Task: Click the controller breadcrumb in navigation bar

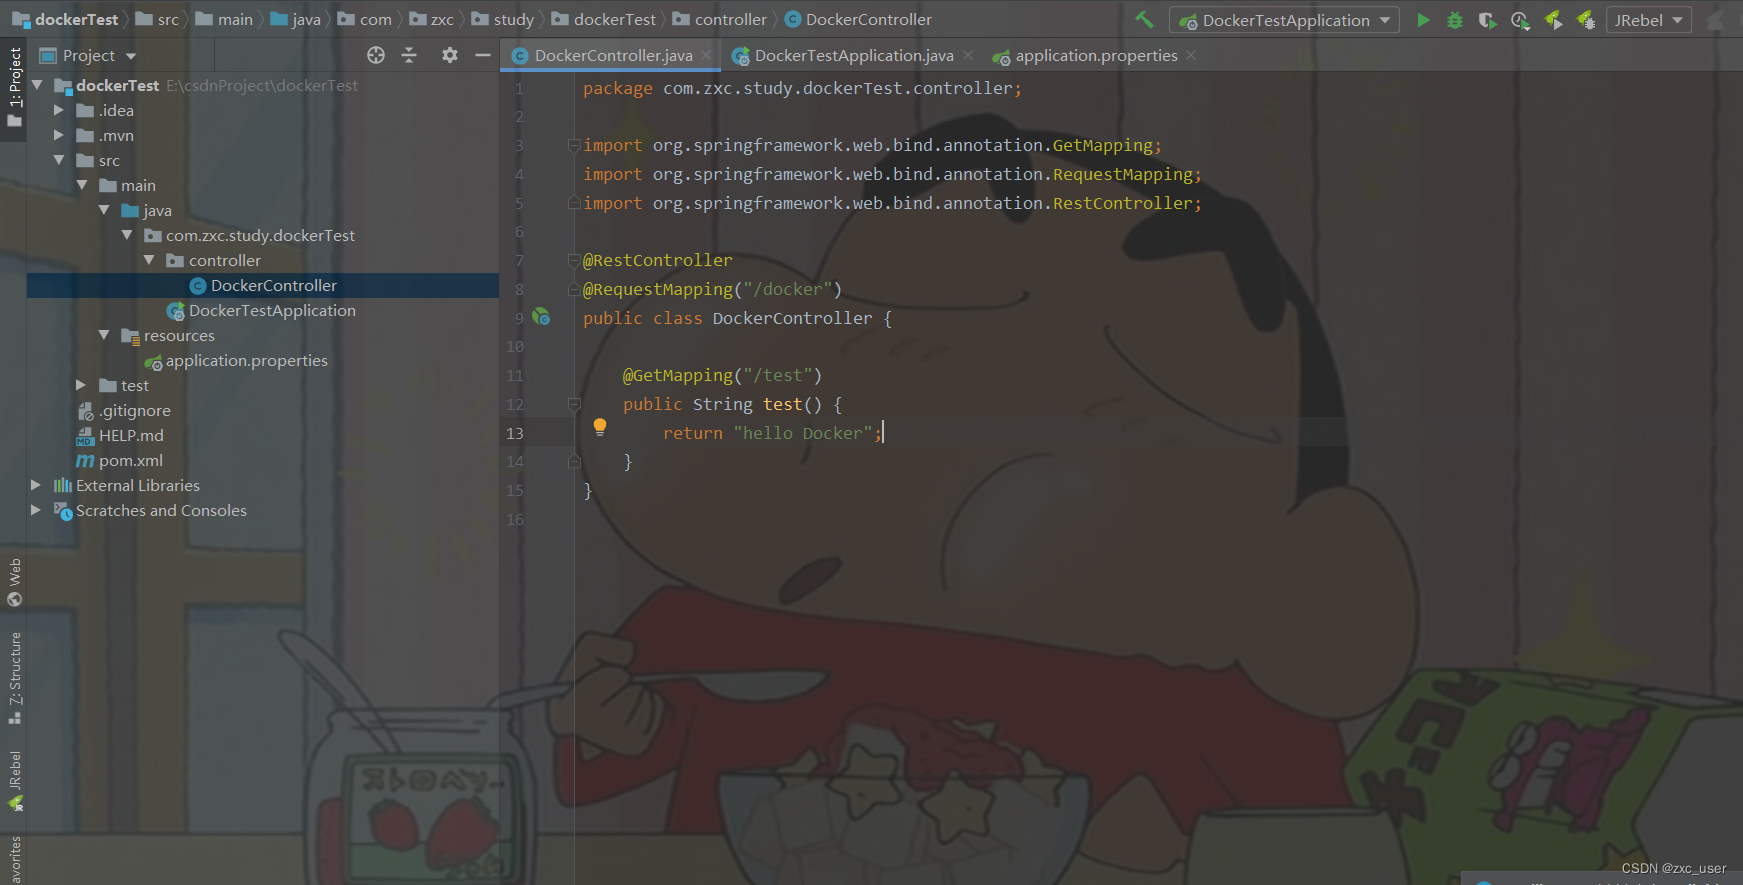Action: [x=720, y=19]
